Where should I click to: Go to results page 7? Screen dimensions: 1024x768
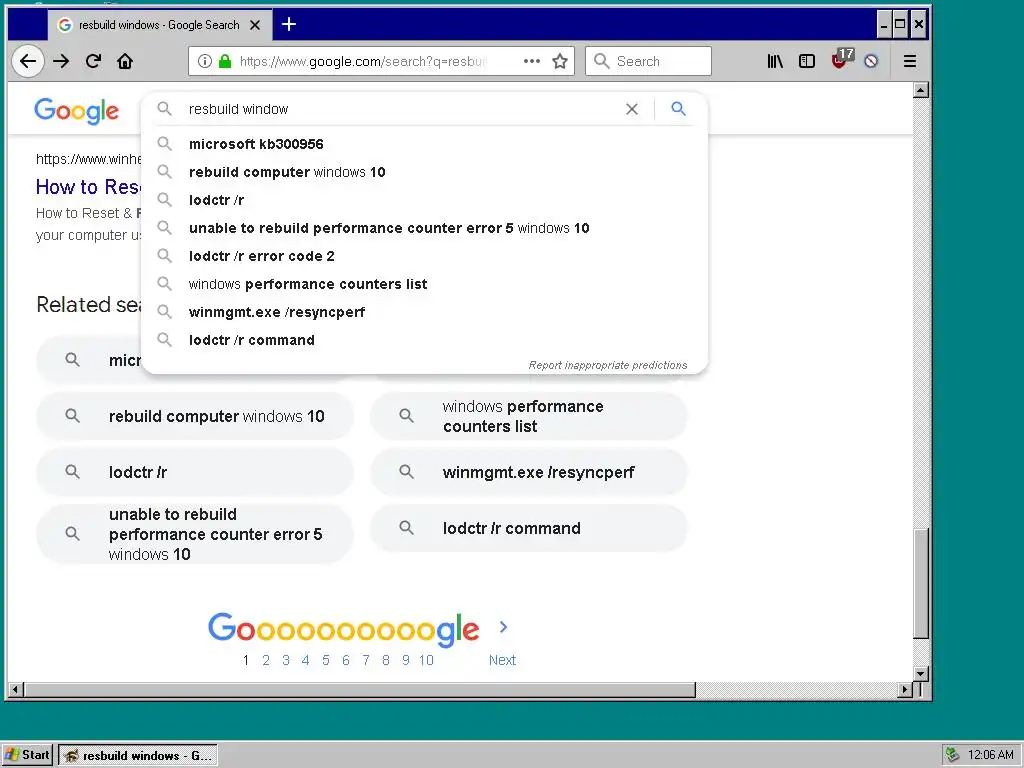click(x=366, y=660)
